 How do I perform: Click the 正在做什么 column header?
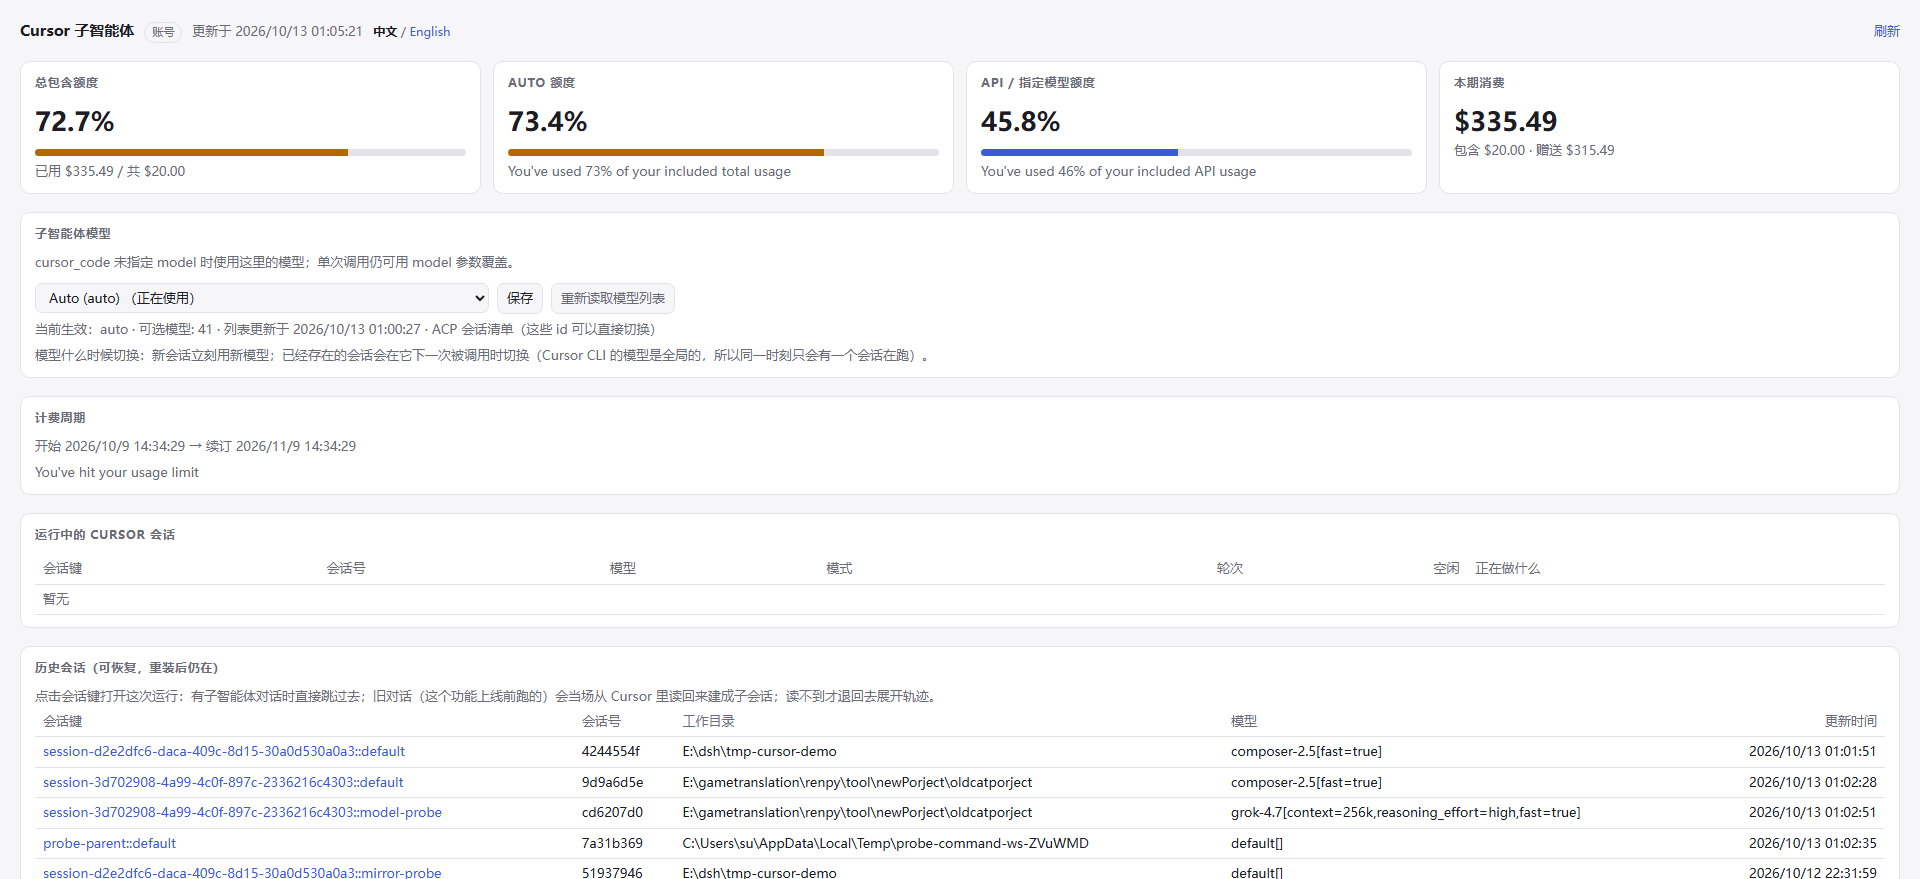tap(1508, 568)
